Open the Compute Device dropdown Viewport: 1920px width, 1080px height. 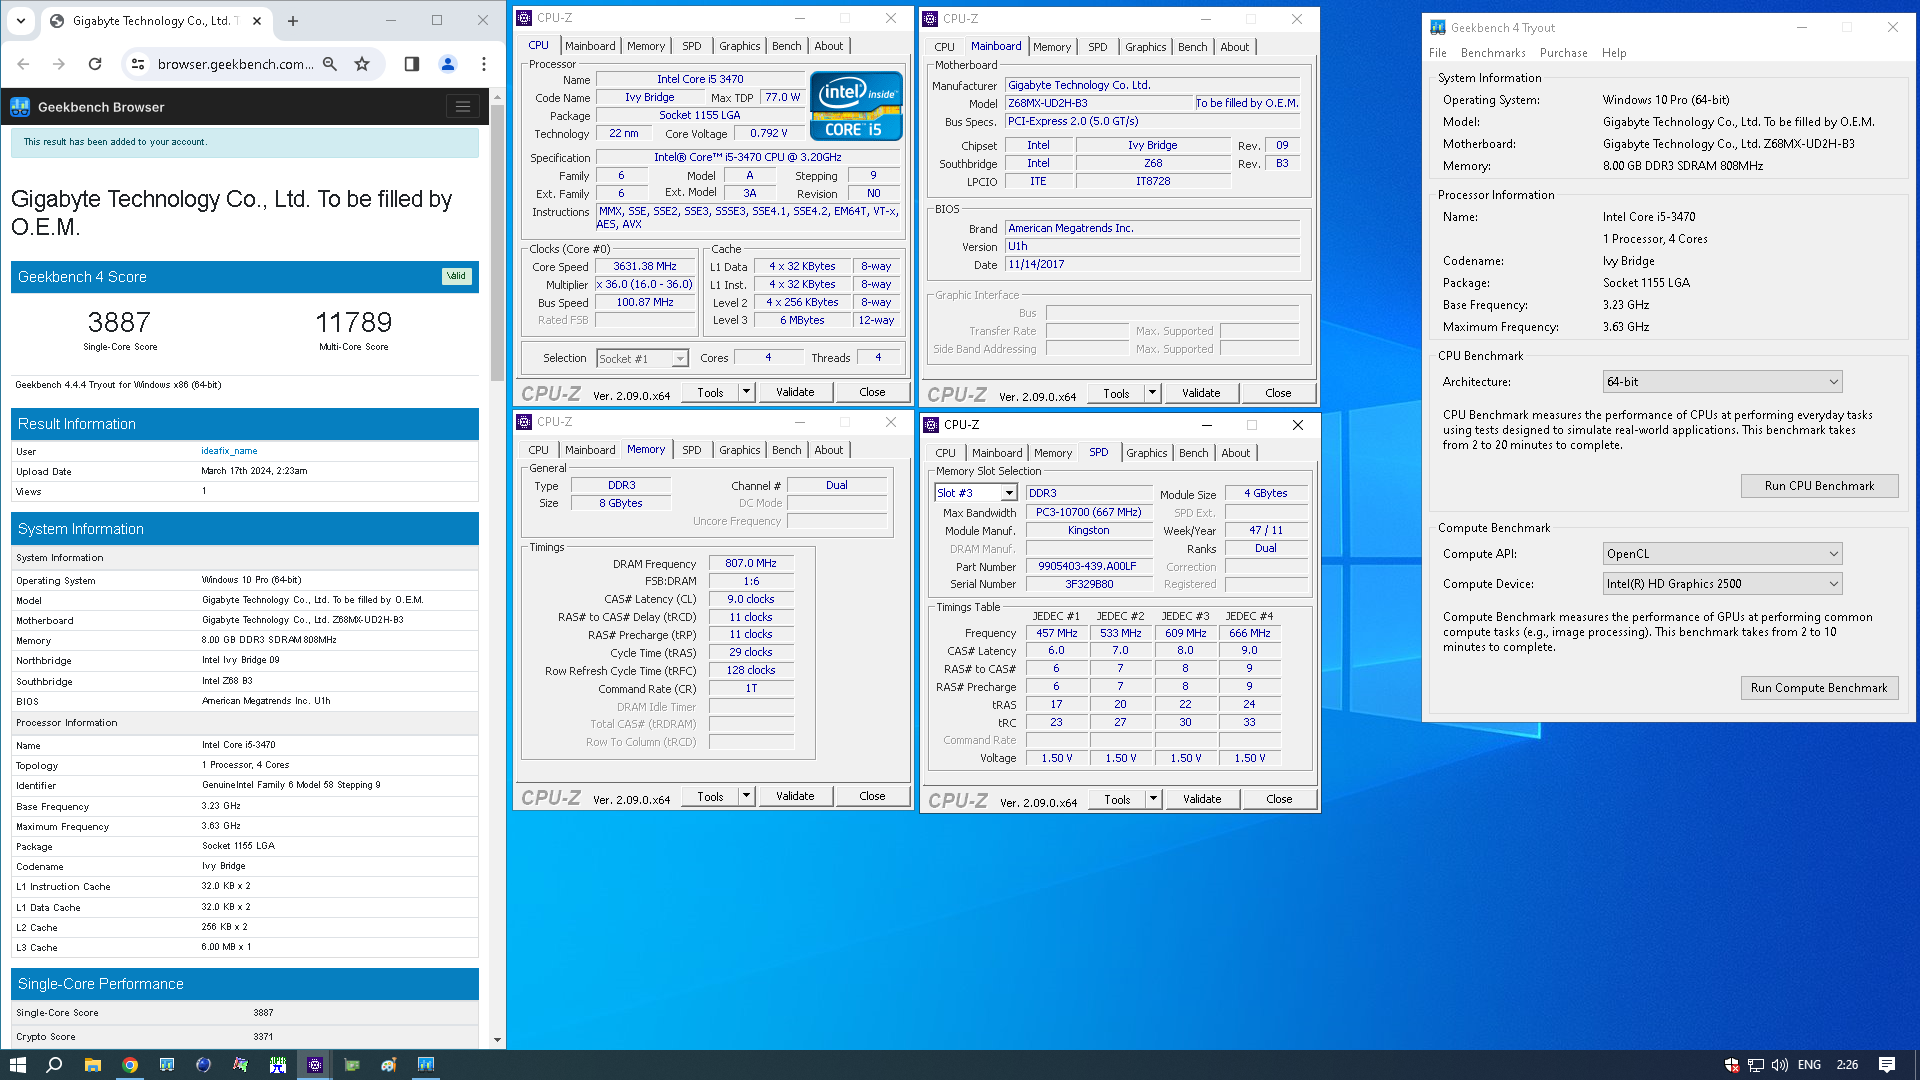pos(1722,584)
